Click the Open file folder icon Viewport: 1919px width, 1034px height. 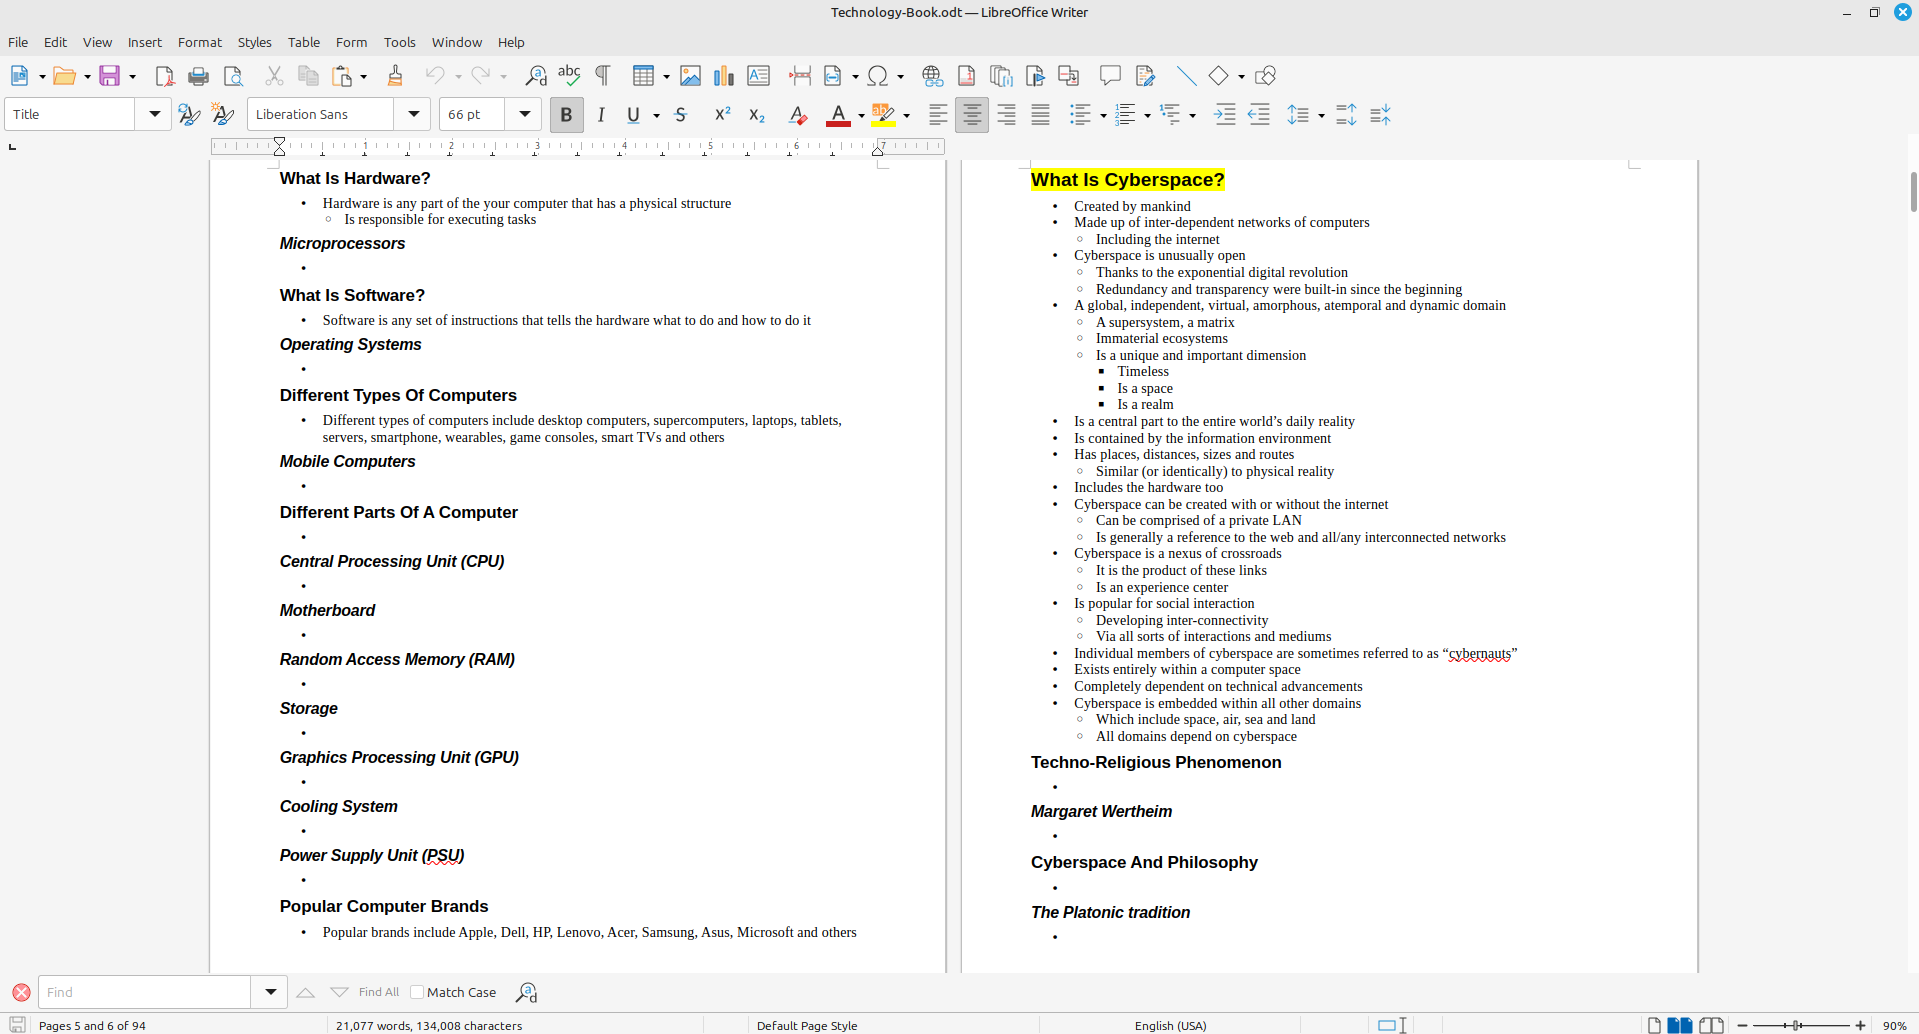tap(64, 76)
